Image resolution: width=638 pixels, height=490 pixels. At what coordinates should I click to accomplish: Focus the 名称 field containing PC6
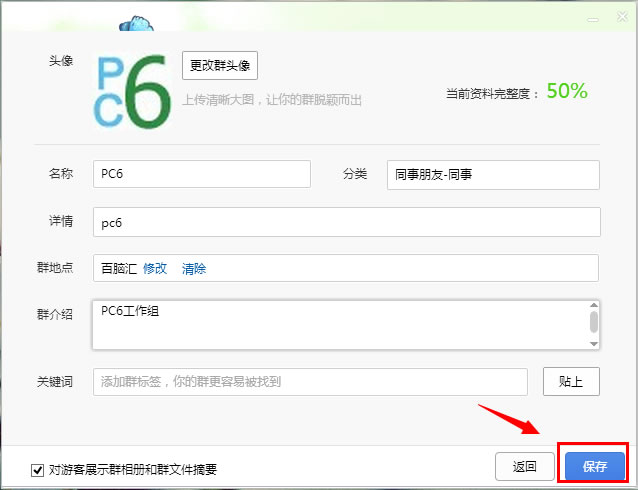pyautogui.click(x=202, y=174)
